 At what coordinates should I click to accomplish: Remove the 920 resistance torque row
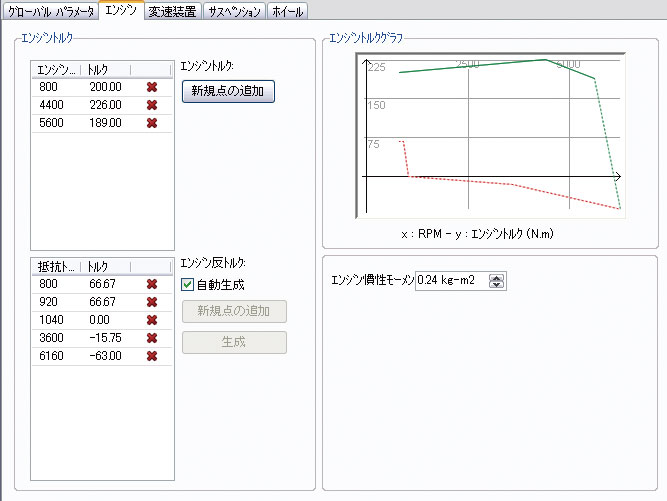[x=152, y=302]
